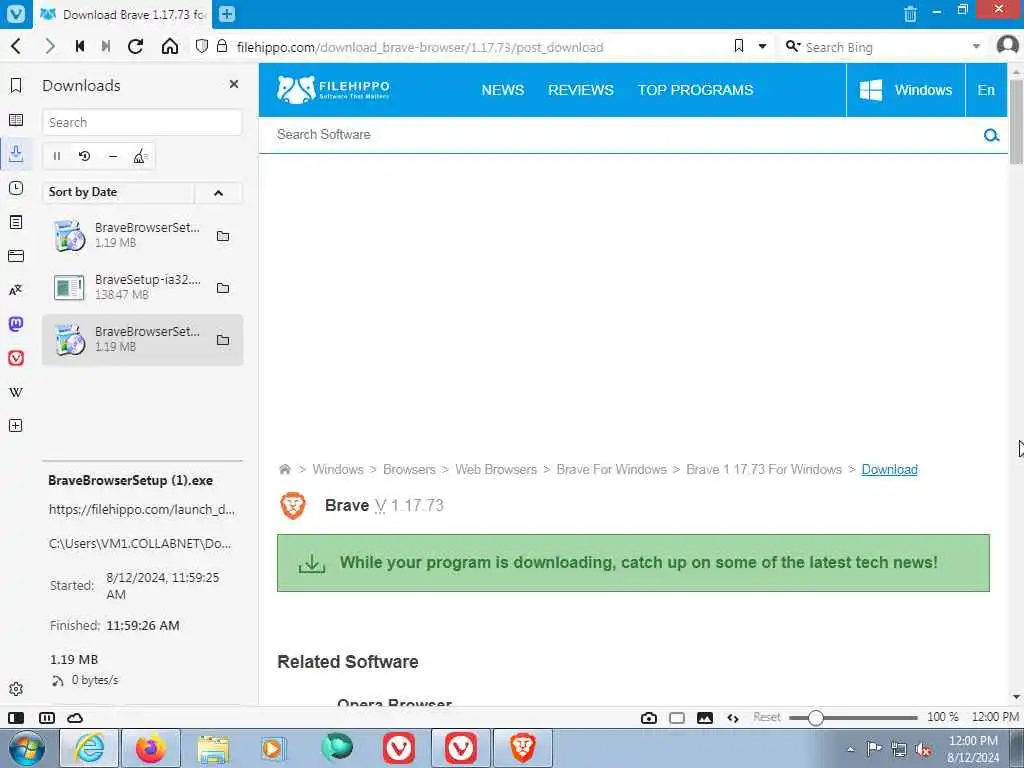Remove the selected download from list
The height and width of the screenshot is (768, 1024).
pos(112,156)
